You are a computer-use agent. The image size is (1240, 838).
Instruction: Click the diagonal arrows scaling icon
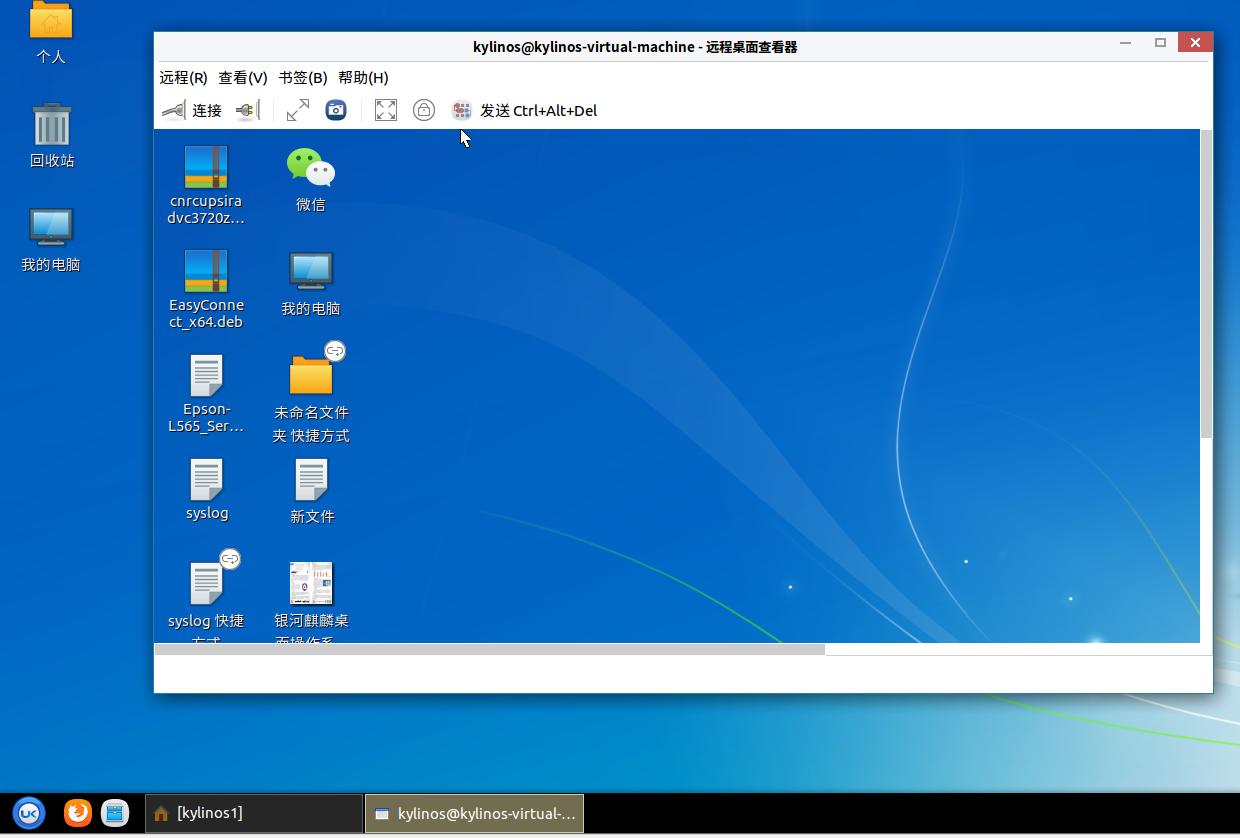pos(297,110)
